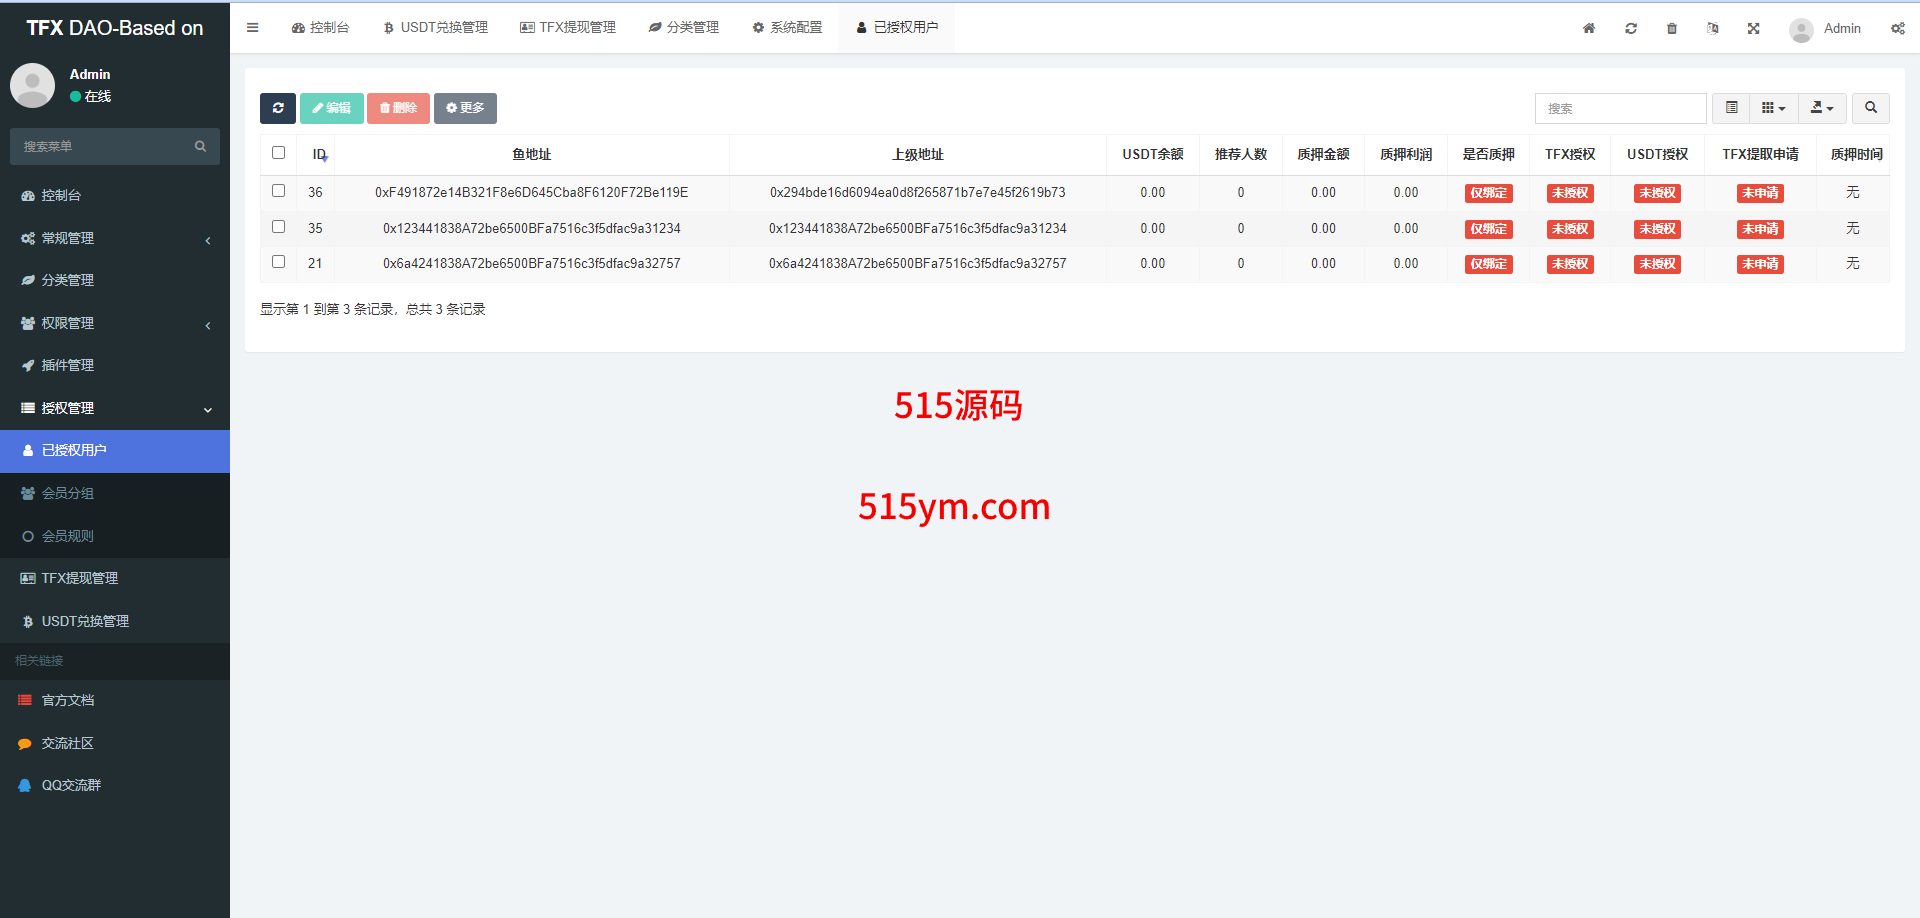
Task: Toggle the sidebar hamburger menu
Action: (x=252, y=28)
